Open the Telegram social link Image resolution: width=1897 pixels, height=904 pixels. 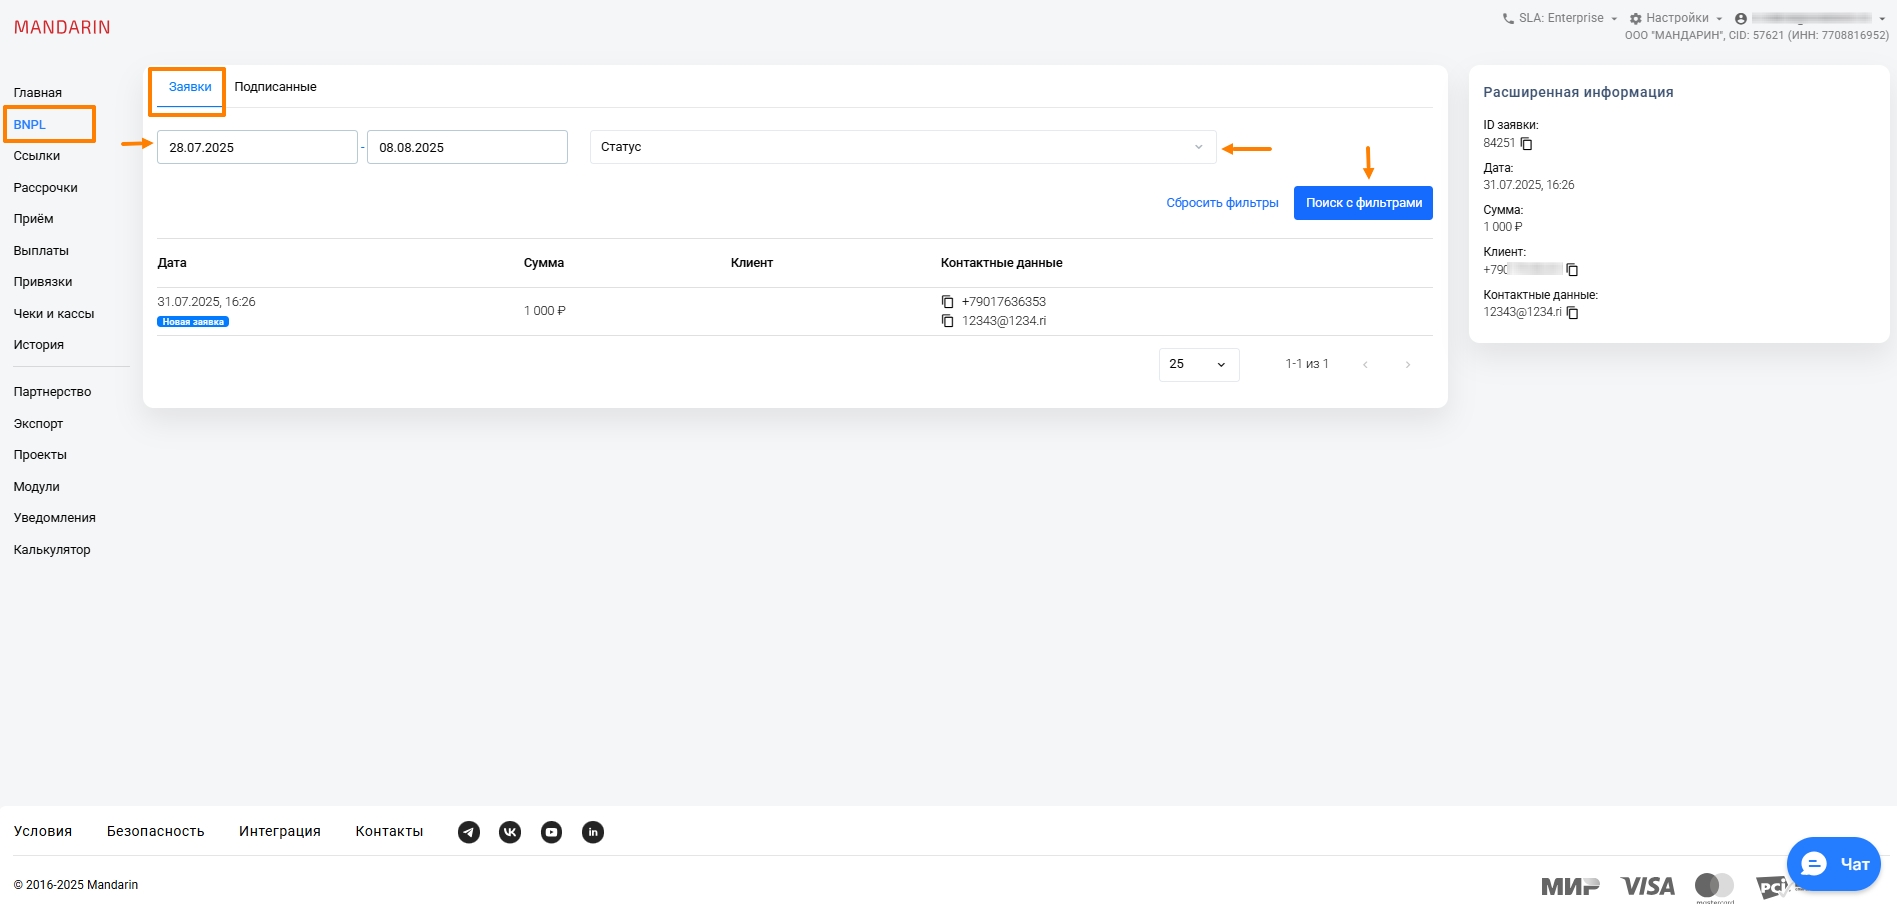[x=469, y=832]
